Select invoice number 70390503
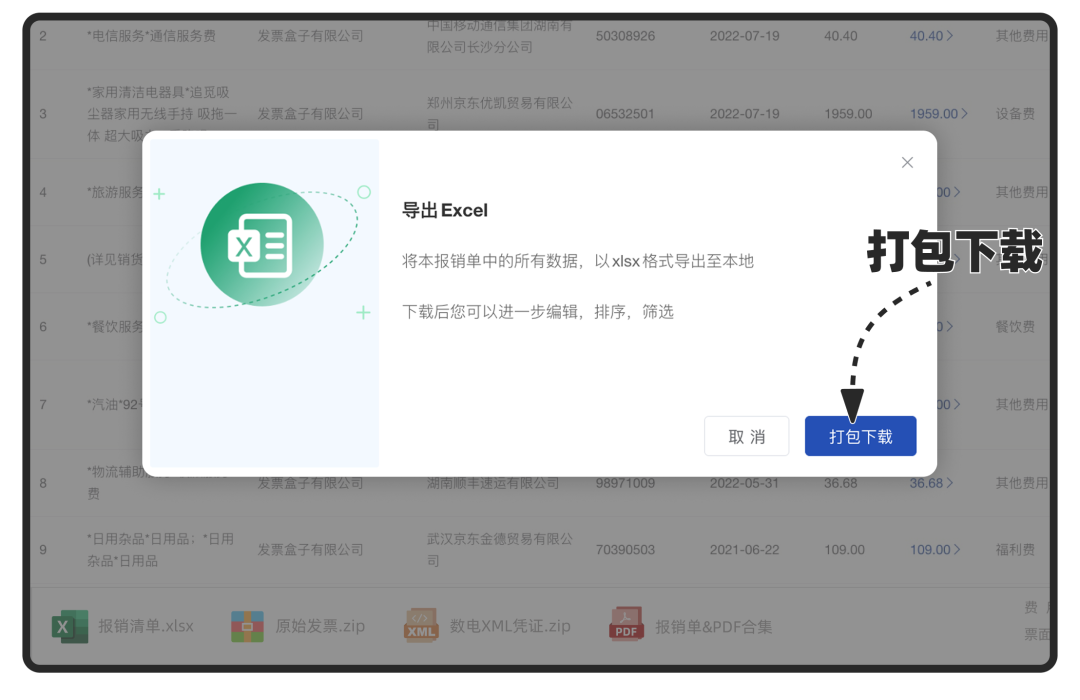Viewport: 1080px width, 700px height. (x=625, y=550)
